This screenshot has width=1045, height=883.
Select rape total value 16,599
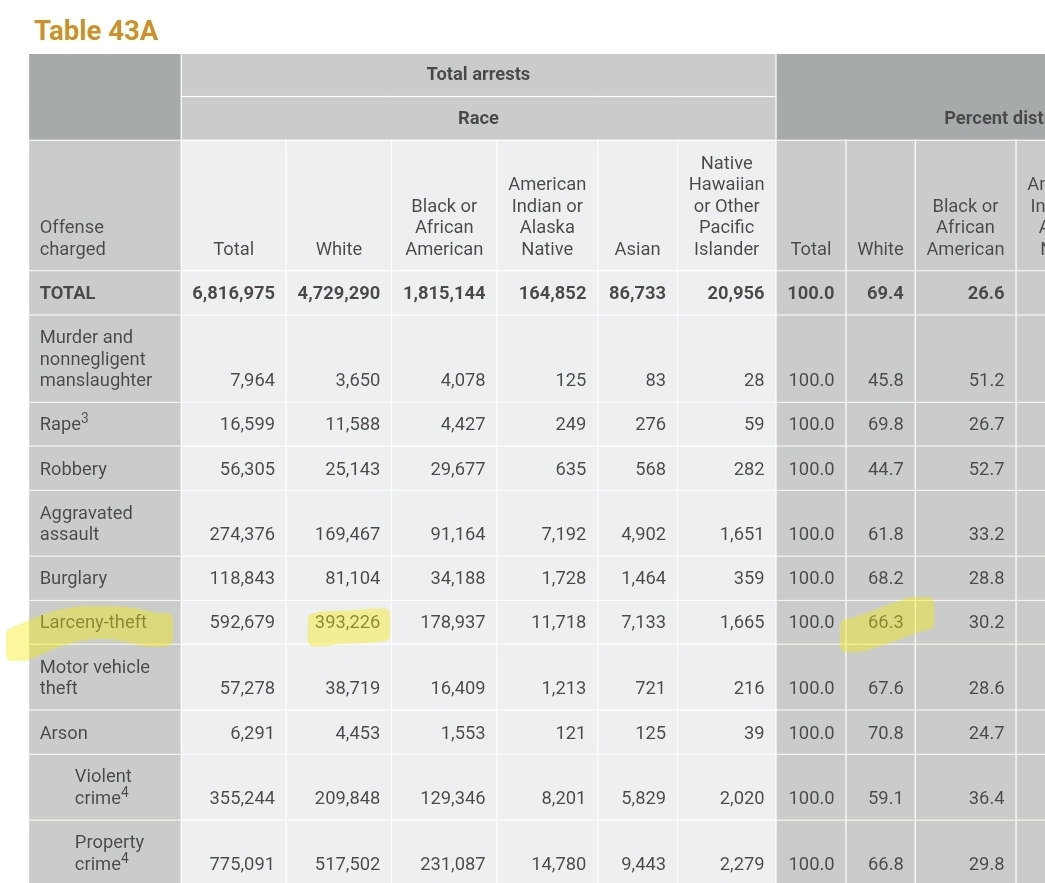[x=247, y=424]
